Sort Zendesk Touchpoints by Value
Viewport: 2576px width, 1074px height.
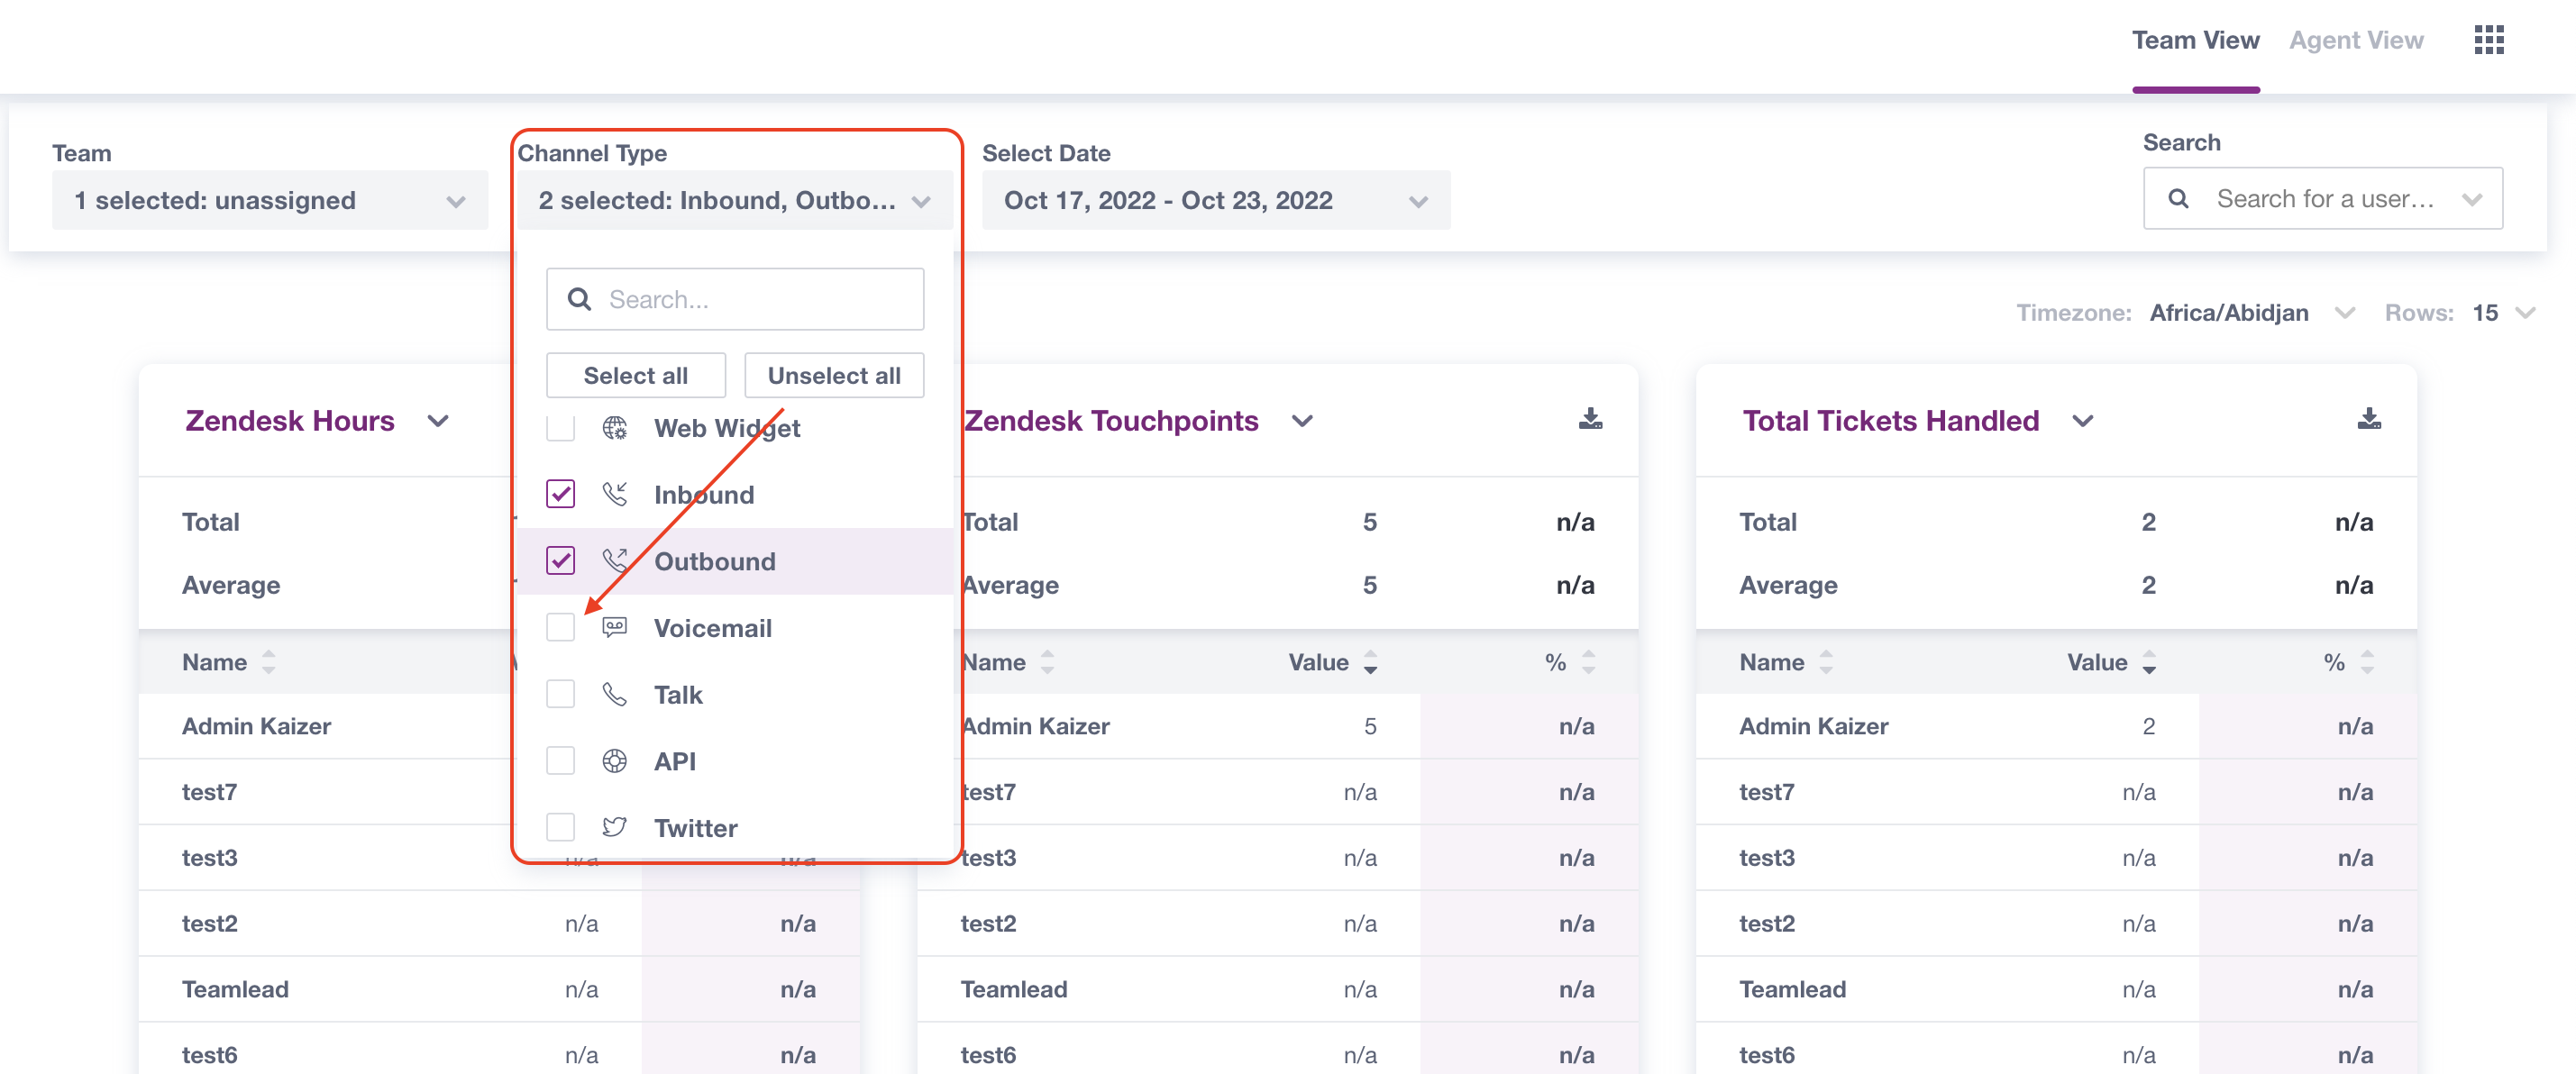(x=1370, y=662)
